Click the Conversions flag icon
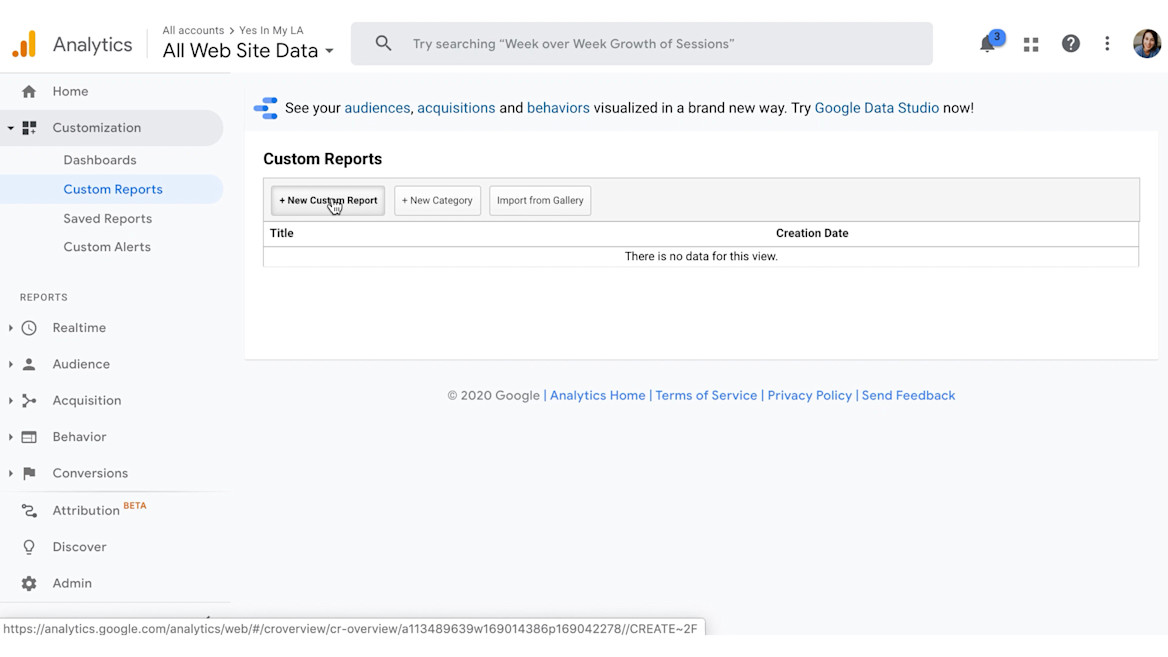The image size is (1168, 657). (29, 473)
